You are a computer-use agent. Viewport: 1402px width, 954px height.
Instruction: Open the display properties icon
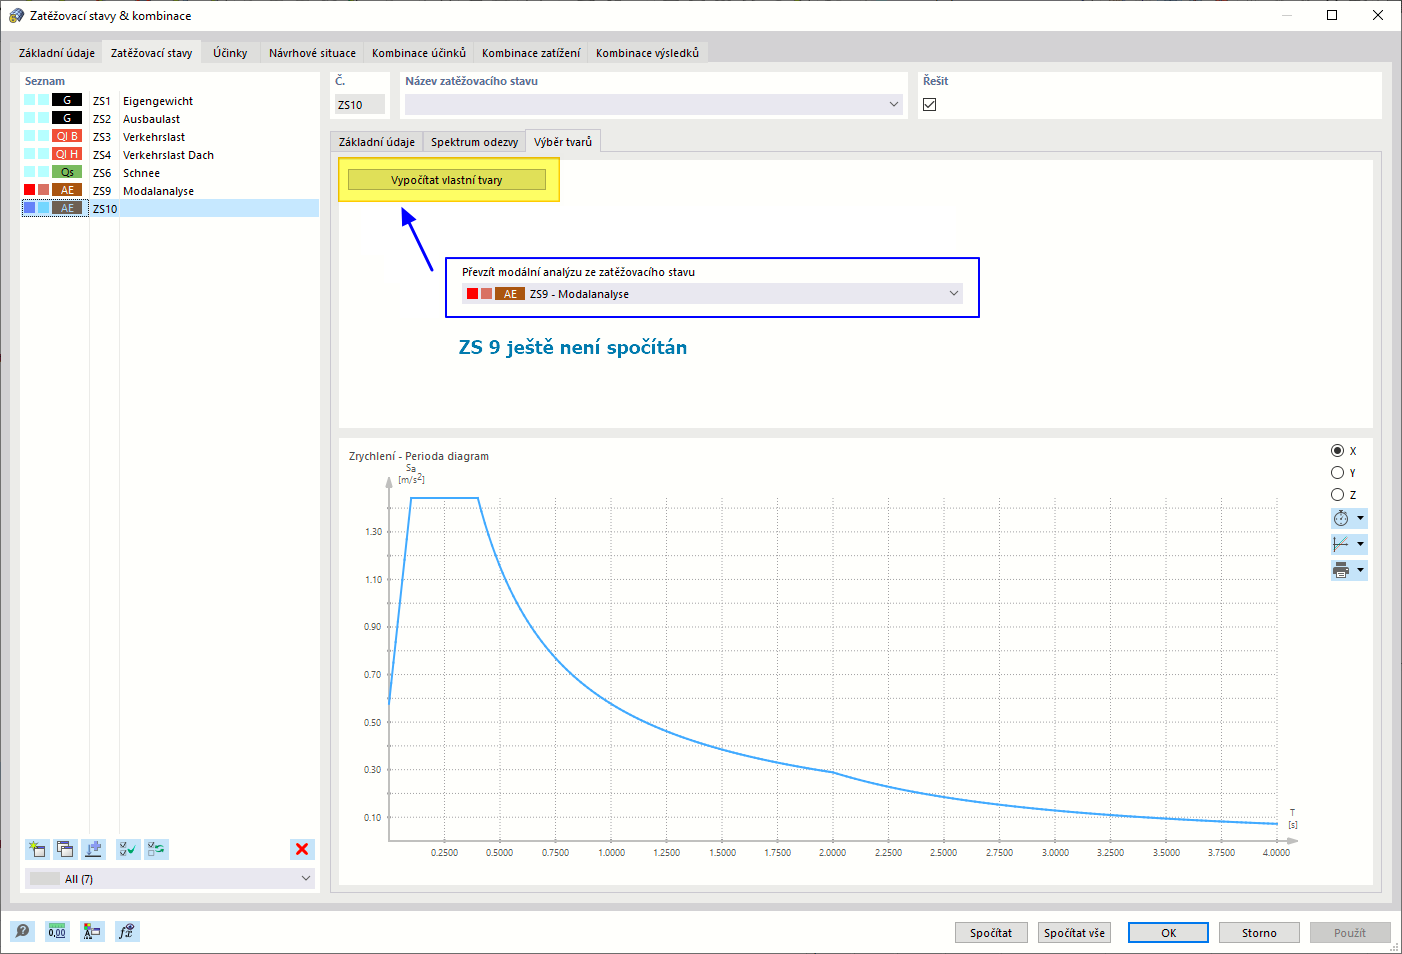(92, 931)
